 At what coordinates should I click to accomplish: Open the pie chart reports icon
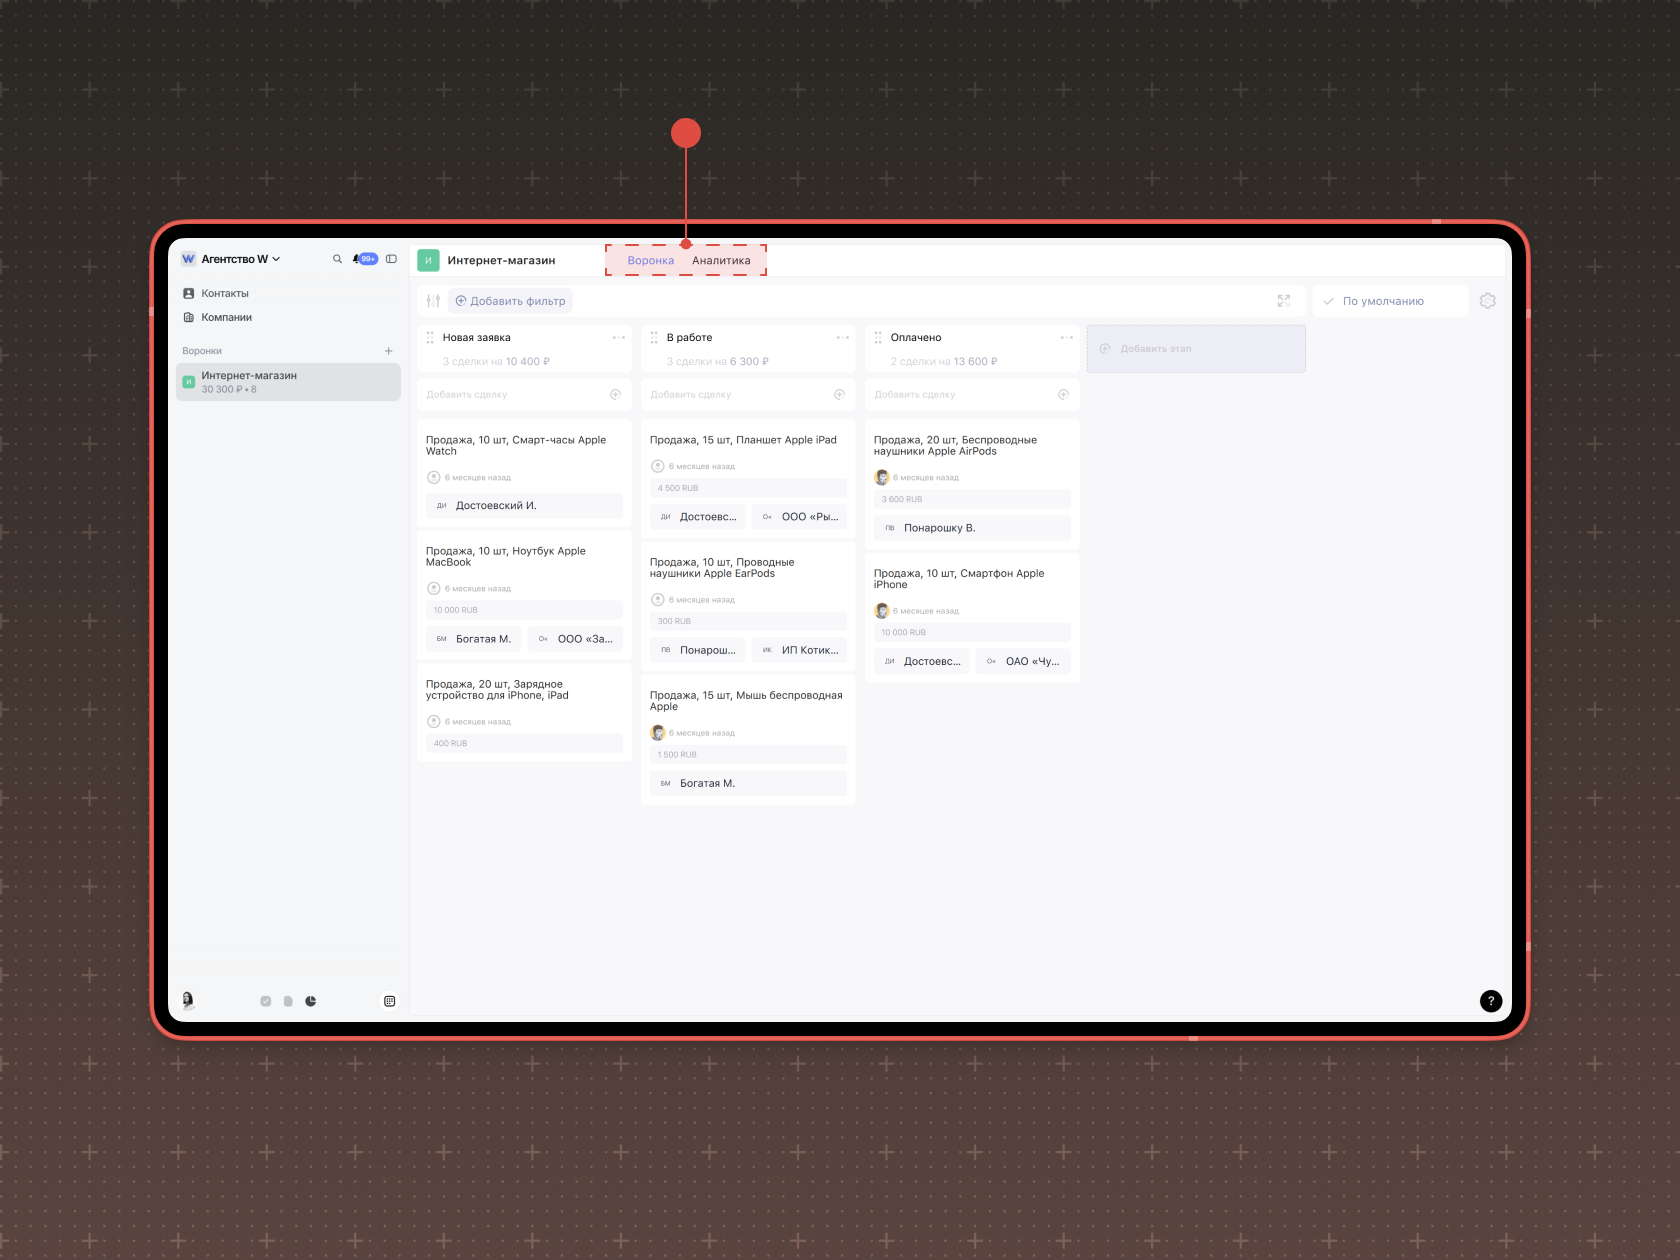click(x=311, y=1001)
